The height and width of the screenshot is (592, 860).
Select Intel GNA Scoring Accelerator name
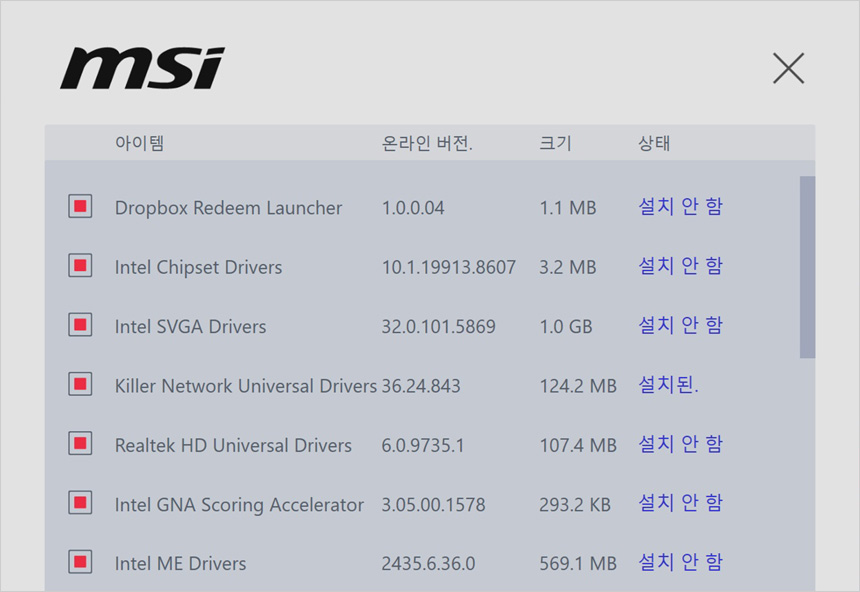(239, 505)
